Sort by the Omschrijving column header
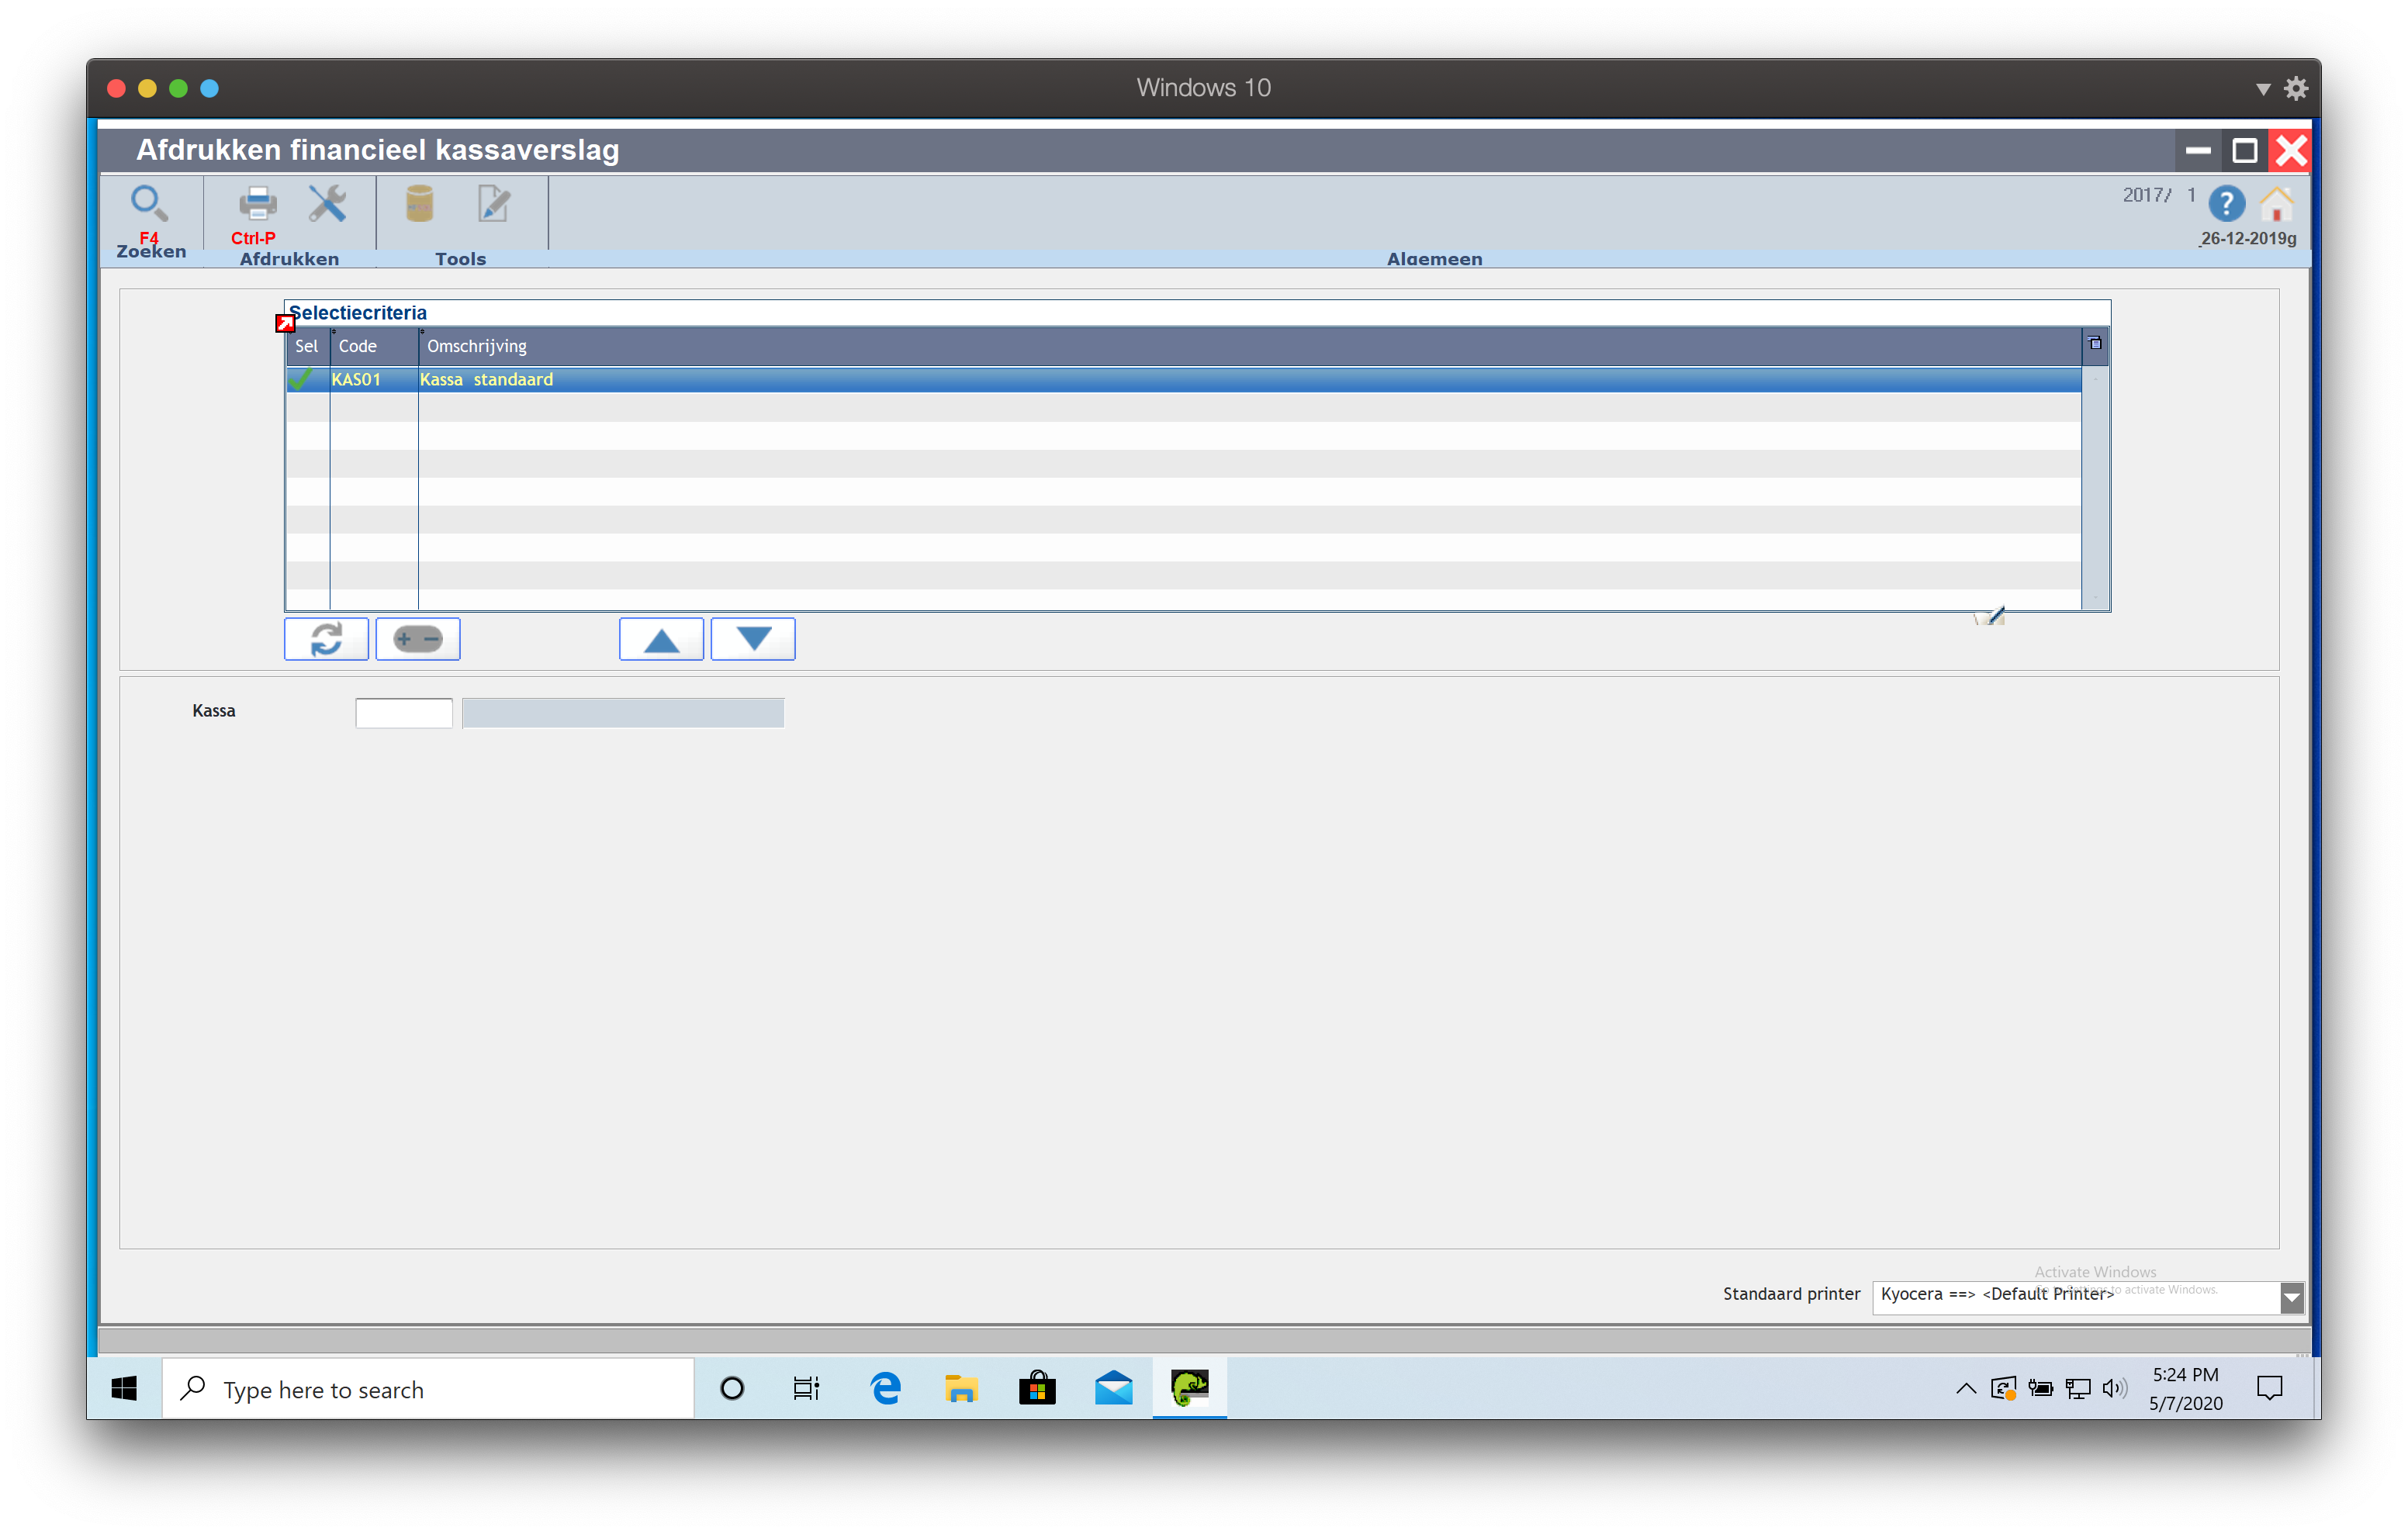The image size is (2408, 1534). (476, 346)
